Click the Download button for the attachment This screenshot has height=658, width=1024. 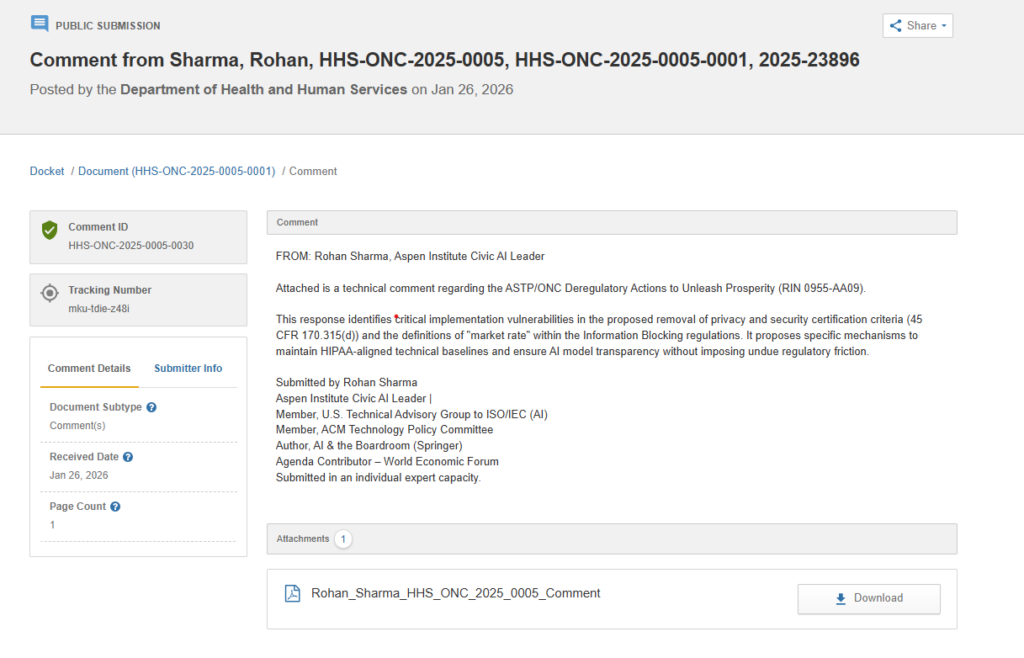pyautogui.click(x=868, y=598)
